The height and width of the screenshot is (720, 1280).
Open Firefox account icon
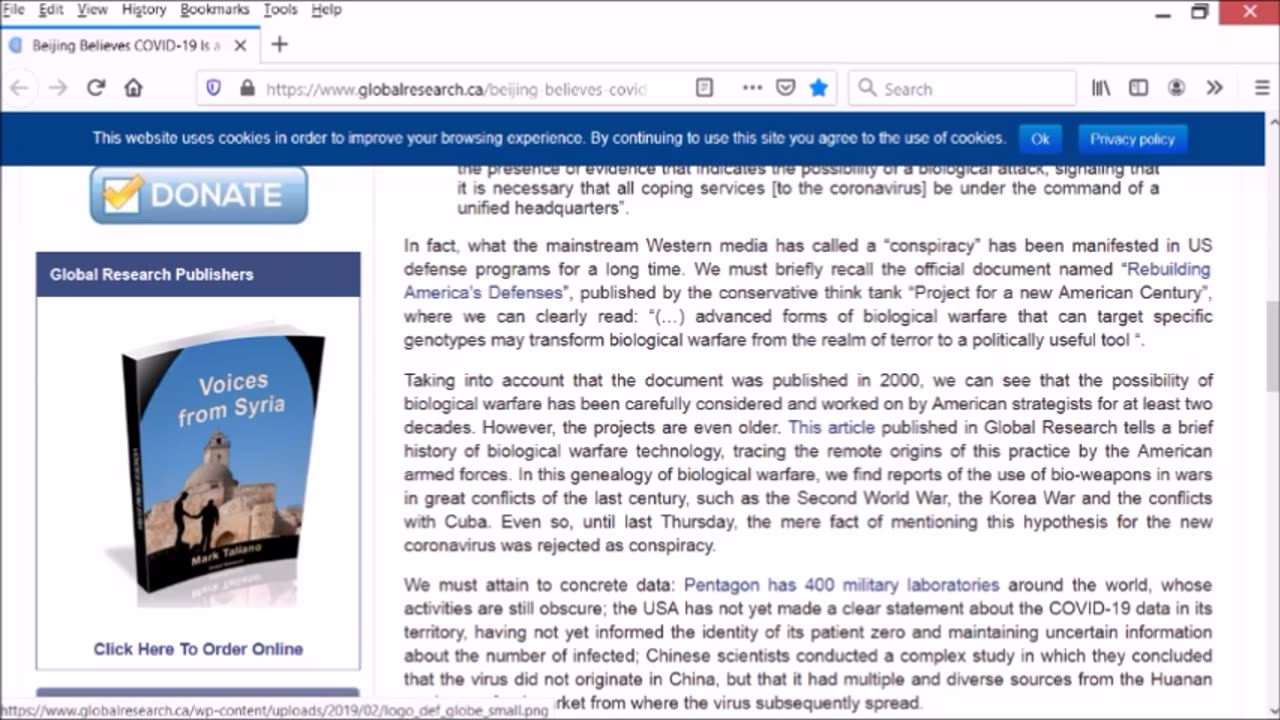coord(1176,88)
